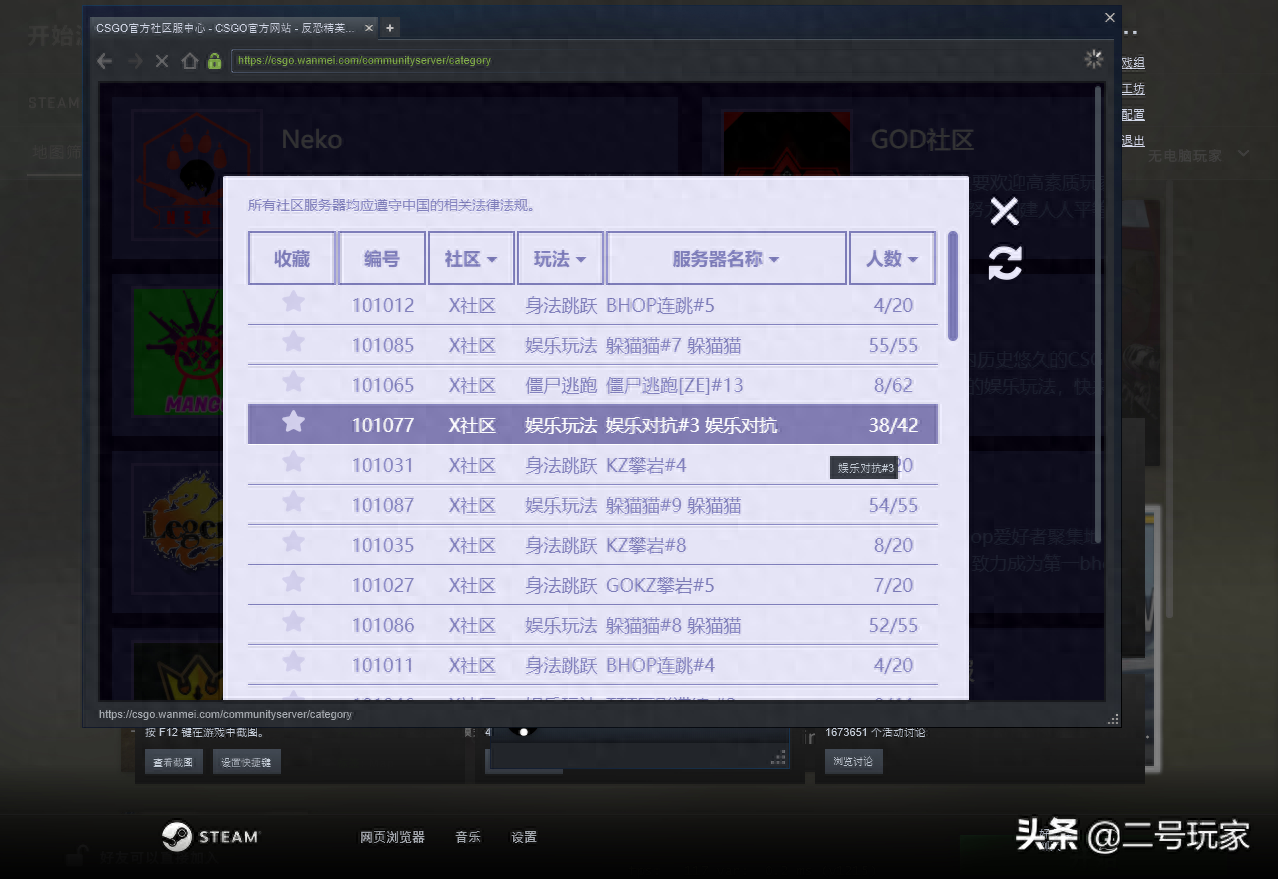Refresh the server list with circular arrows
The width and height of the screenshot is (1278, 879).
(x=1005, y=263)
